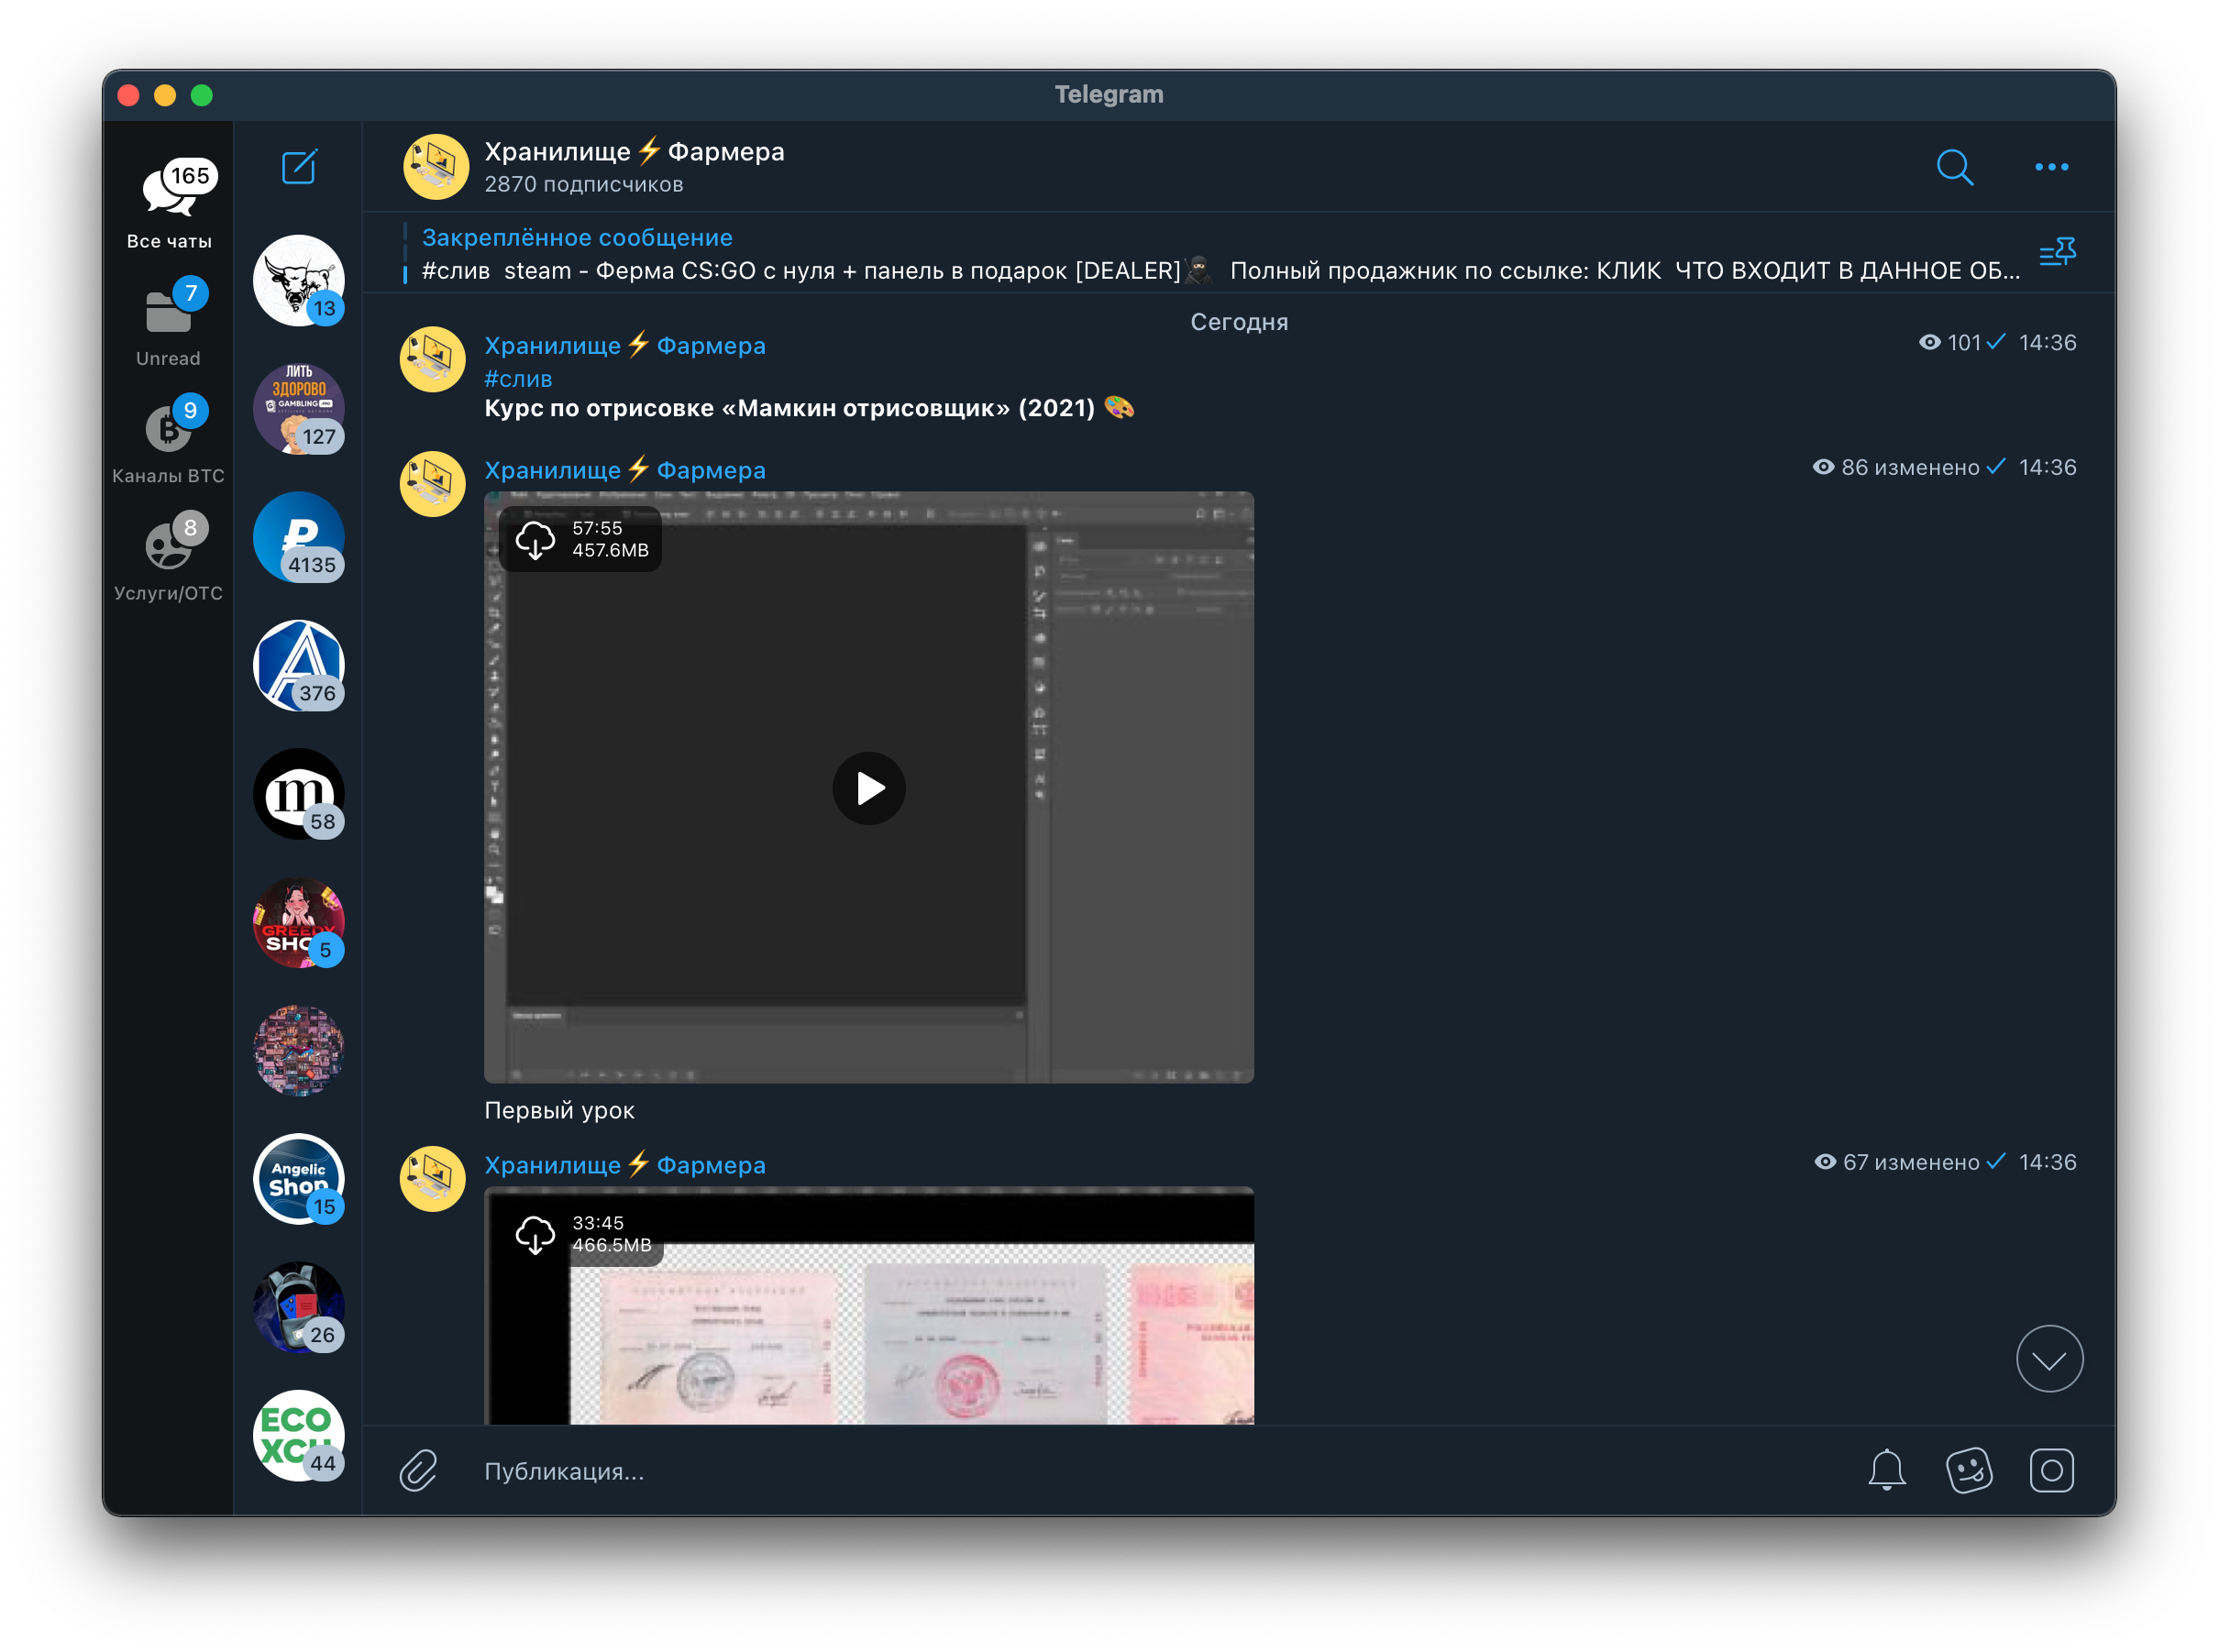Play the first lesson video
2219x1652 pixels.
click(868, 788)
